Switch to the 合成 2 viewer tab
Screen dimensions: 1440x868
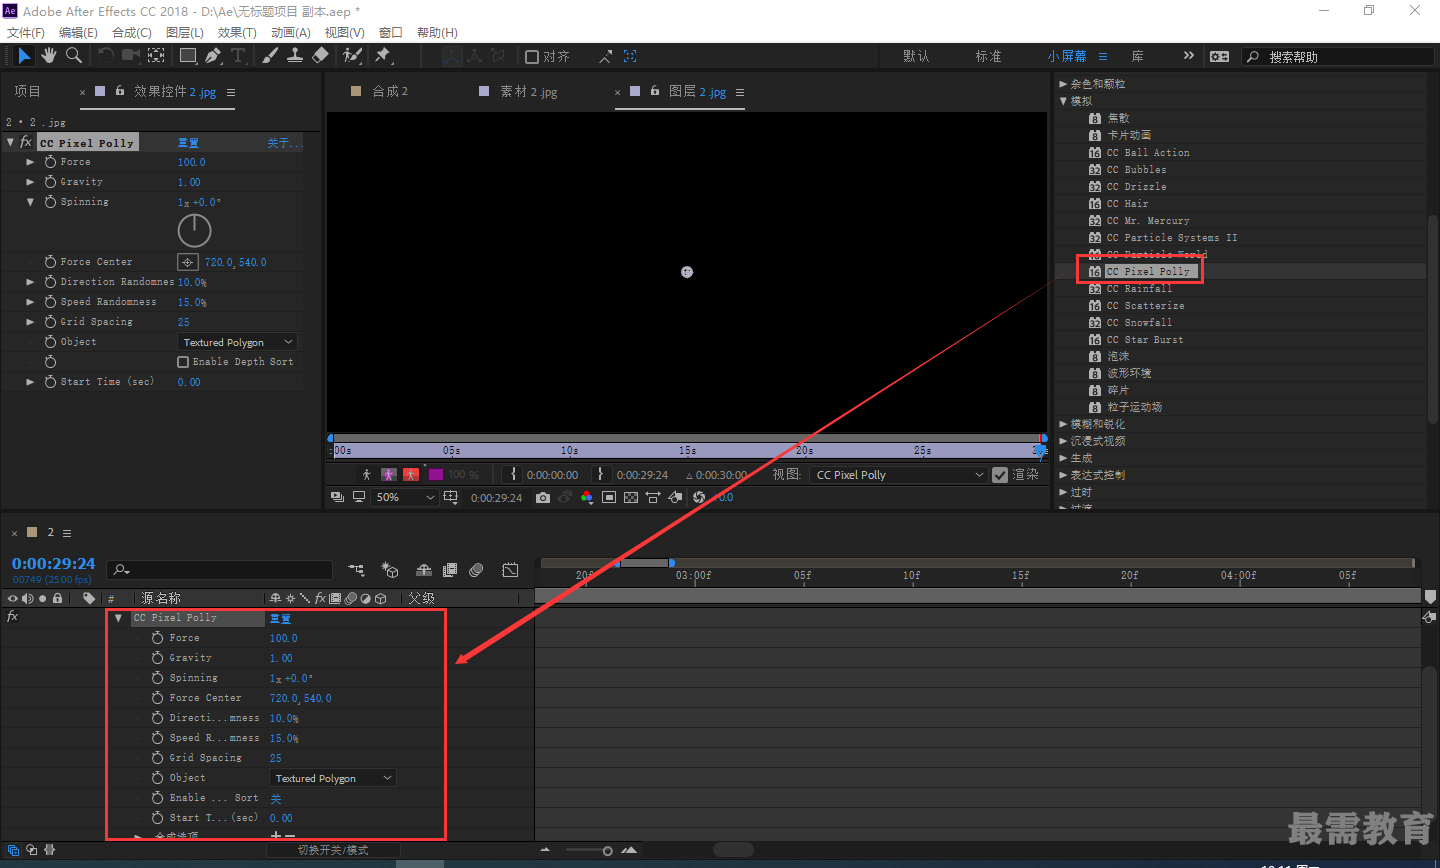coord(390,91)
